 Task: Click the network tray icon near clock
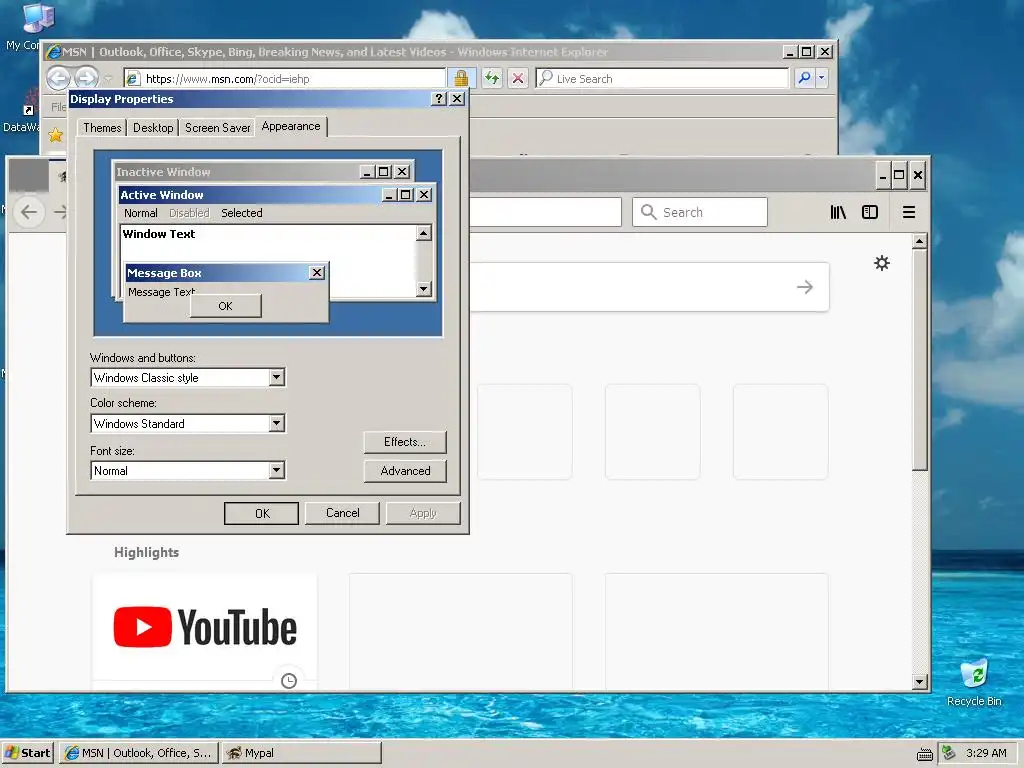click(948, 753)
